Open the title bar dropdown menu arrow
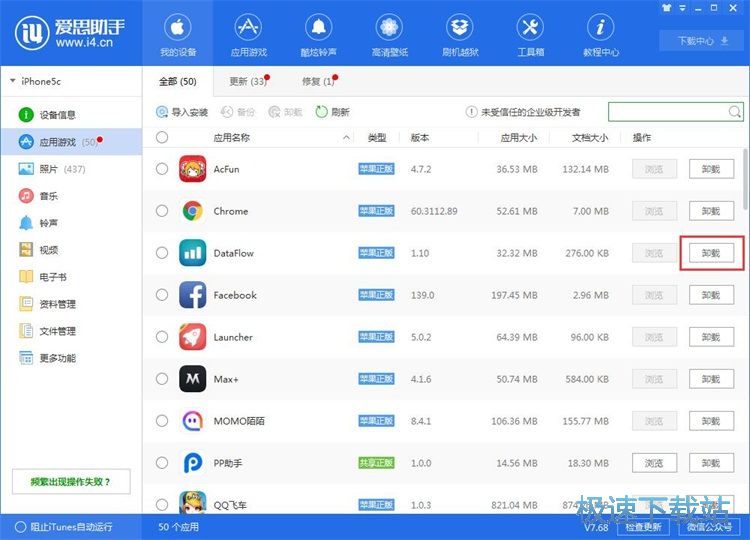750x540 pixels. point(683,8)
